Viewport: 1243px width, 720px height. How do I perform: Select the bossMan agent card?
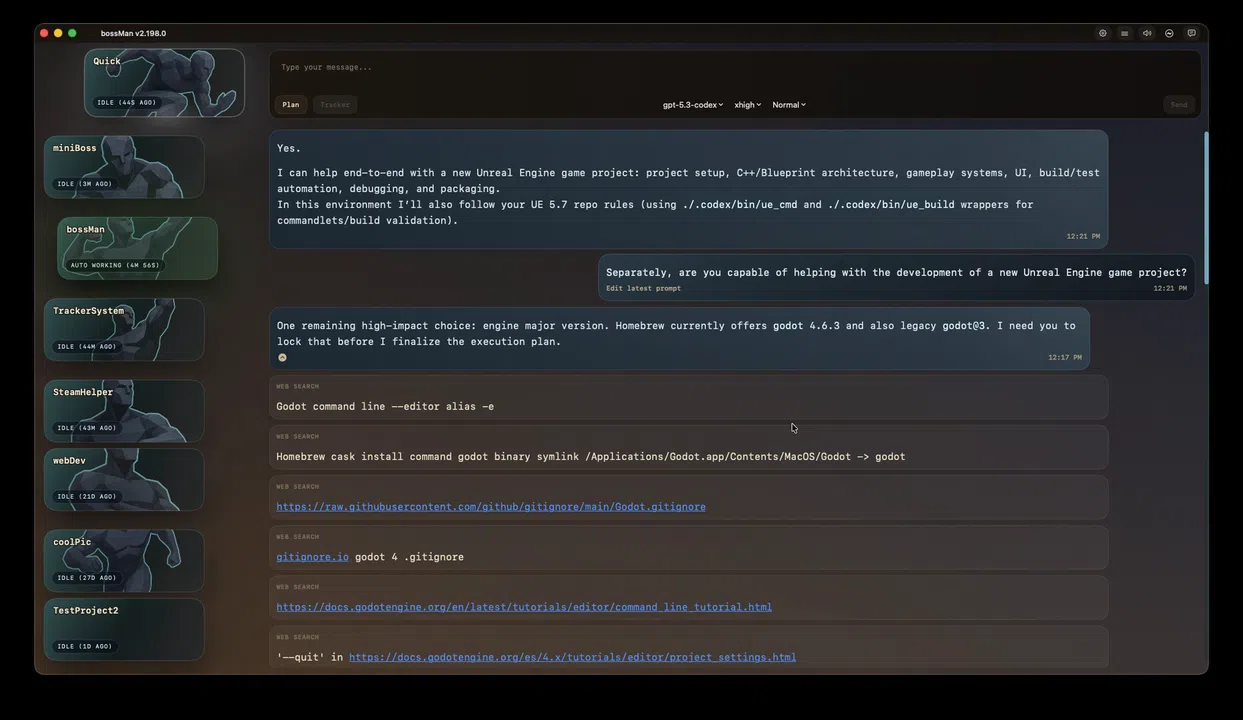tap(137, 248)
